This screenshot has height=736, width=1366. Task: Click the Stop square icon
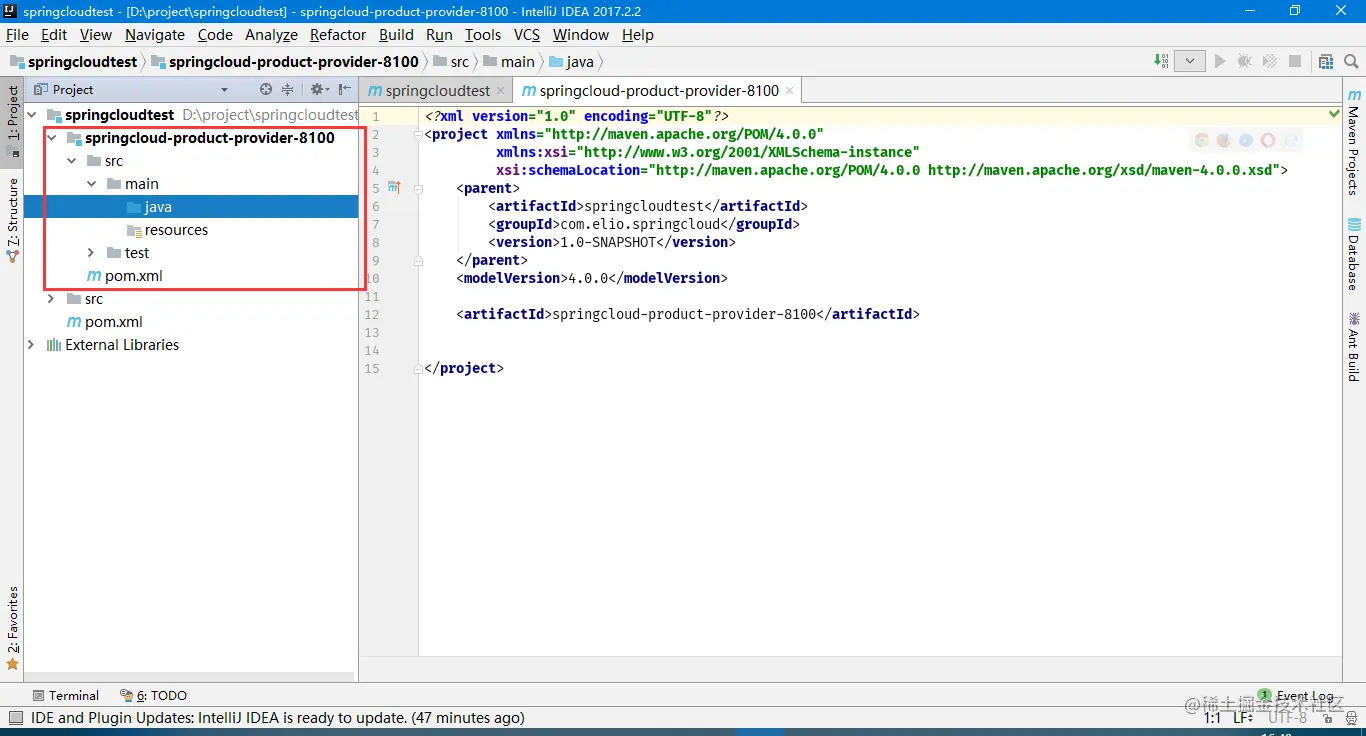point(1295,61)
